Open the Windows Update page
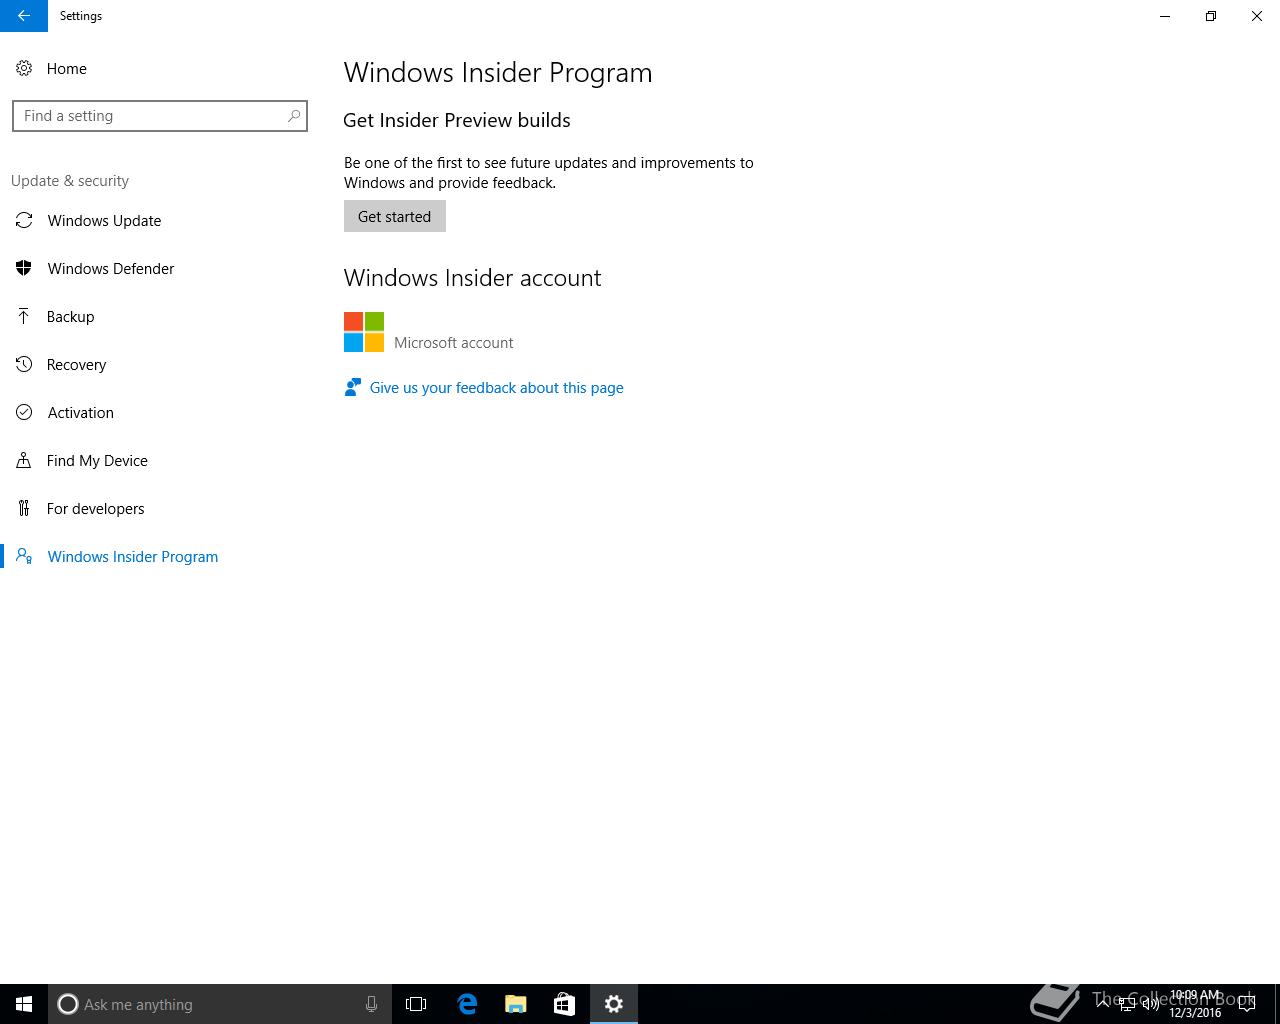 (x=104, y=220)
